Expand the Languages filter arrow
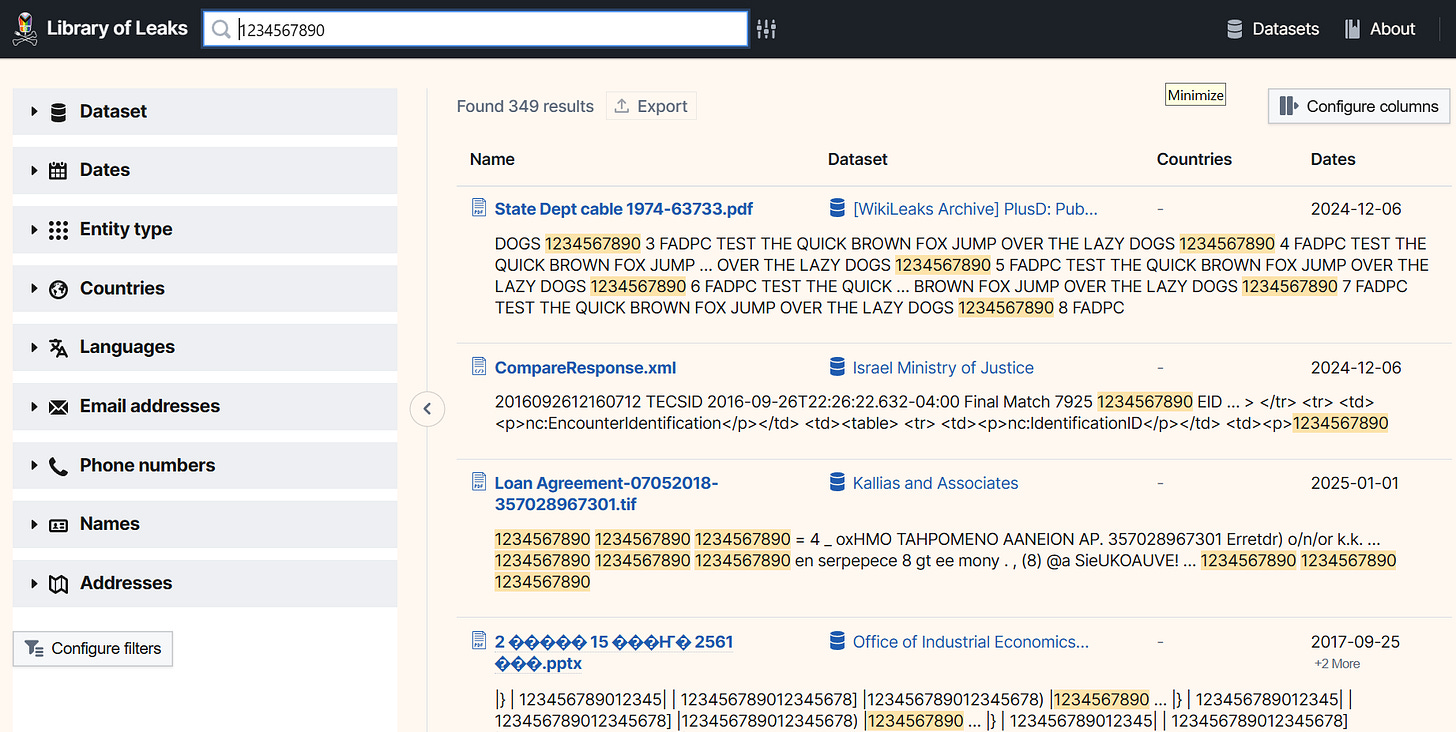Screen dimensions: 1456x732 [34, 348]
